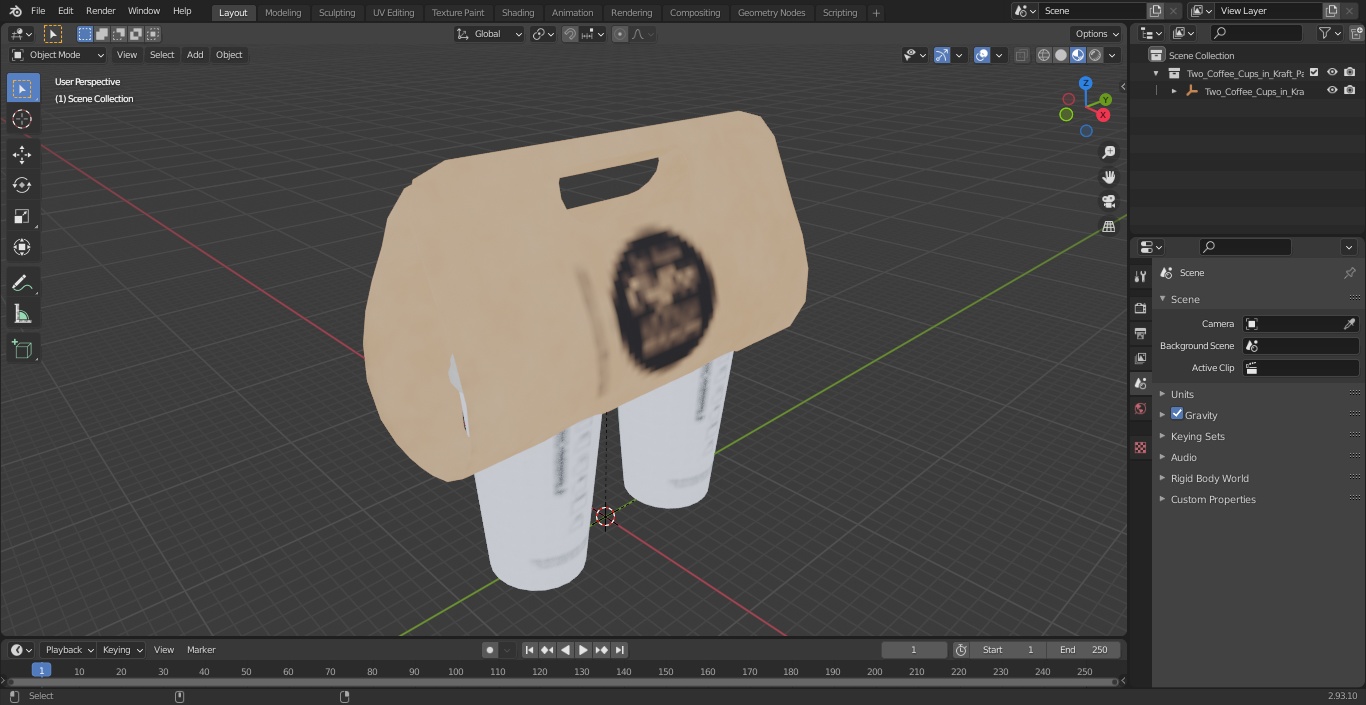Open the Output properties tab
Screen dimensions: 1366x705
(x=1140, y=333)
